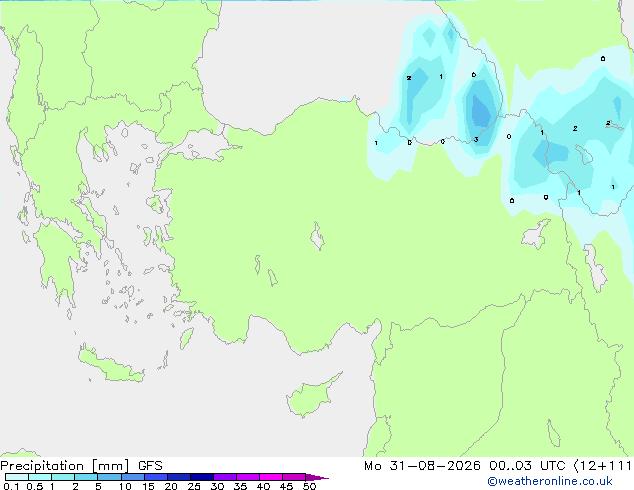The image size is (634, 490).
Task: Click the '20' legend label
Action: coord(171,486)
